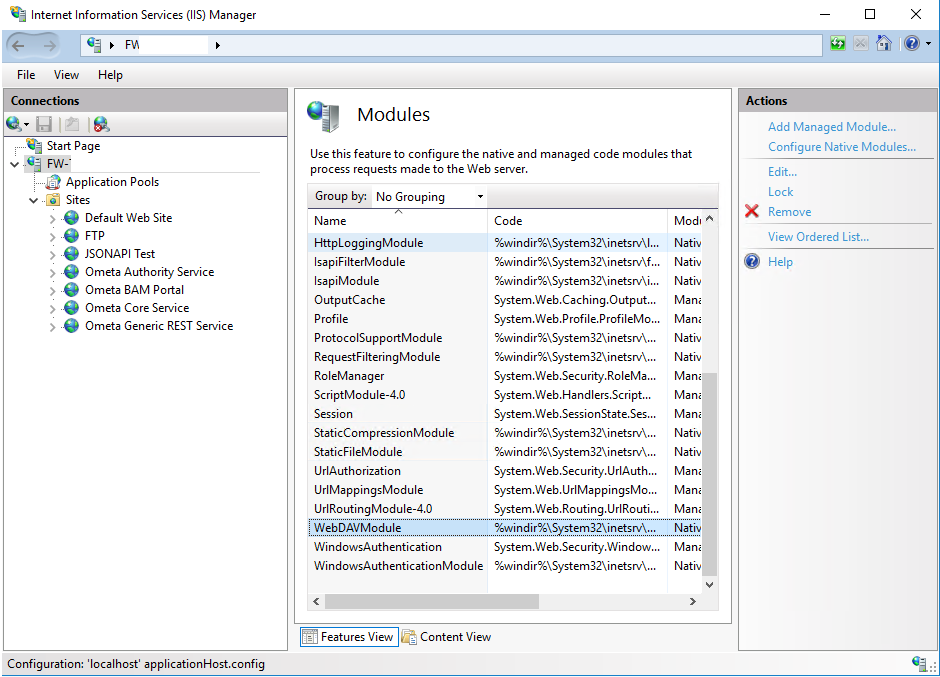This screenshot has width=940, height=677.
Task: Refresh the page using the green refresh icon
Action: (x=837, y=44)
